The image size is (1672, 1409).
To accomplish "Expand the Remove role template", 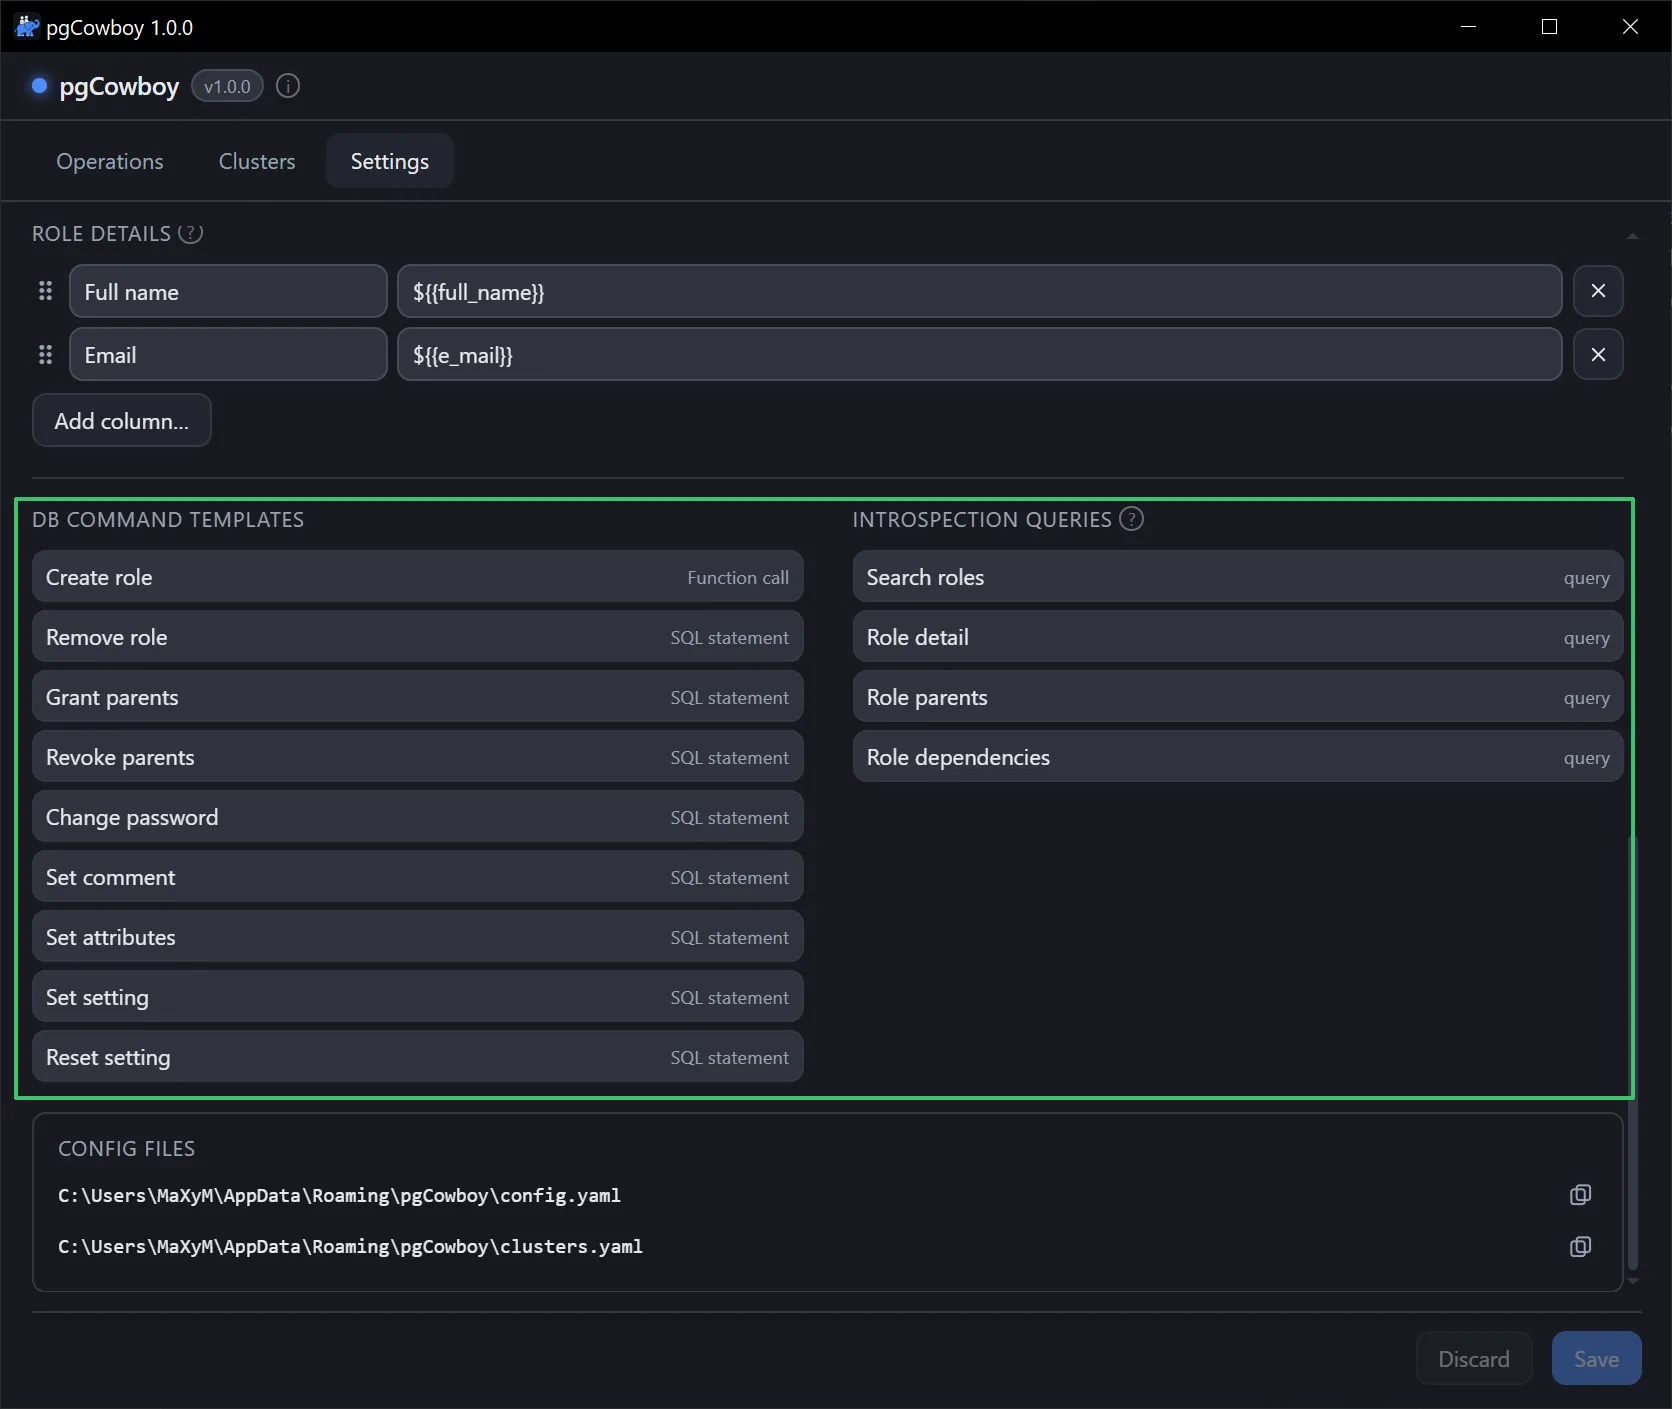I will point(418,637).
